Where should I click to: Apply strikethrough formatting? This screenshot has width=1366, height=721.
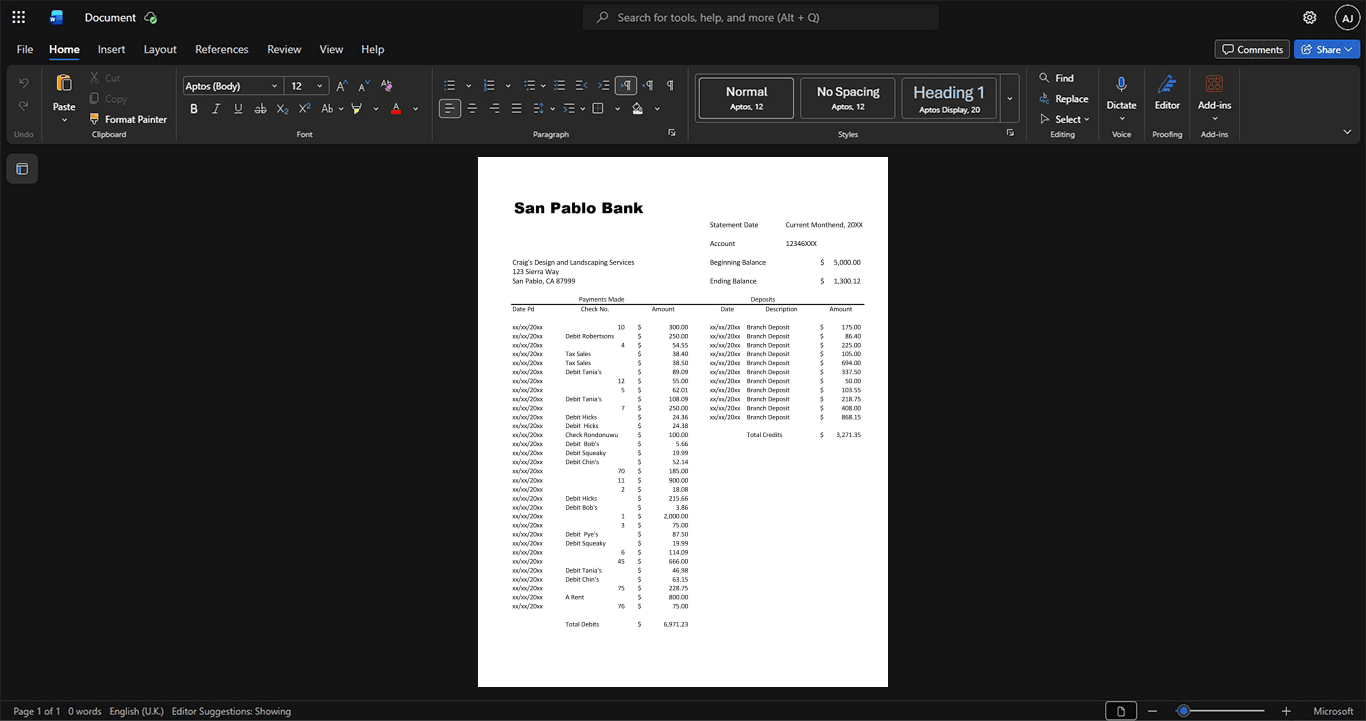tap(260, 108)
